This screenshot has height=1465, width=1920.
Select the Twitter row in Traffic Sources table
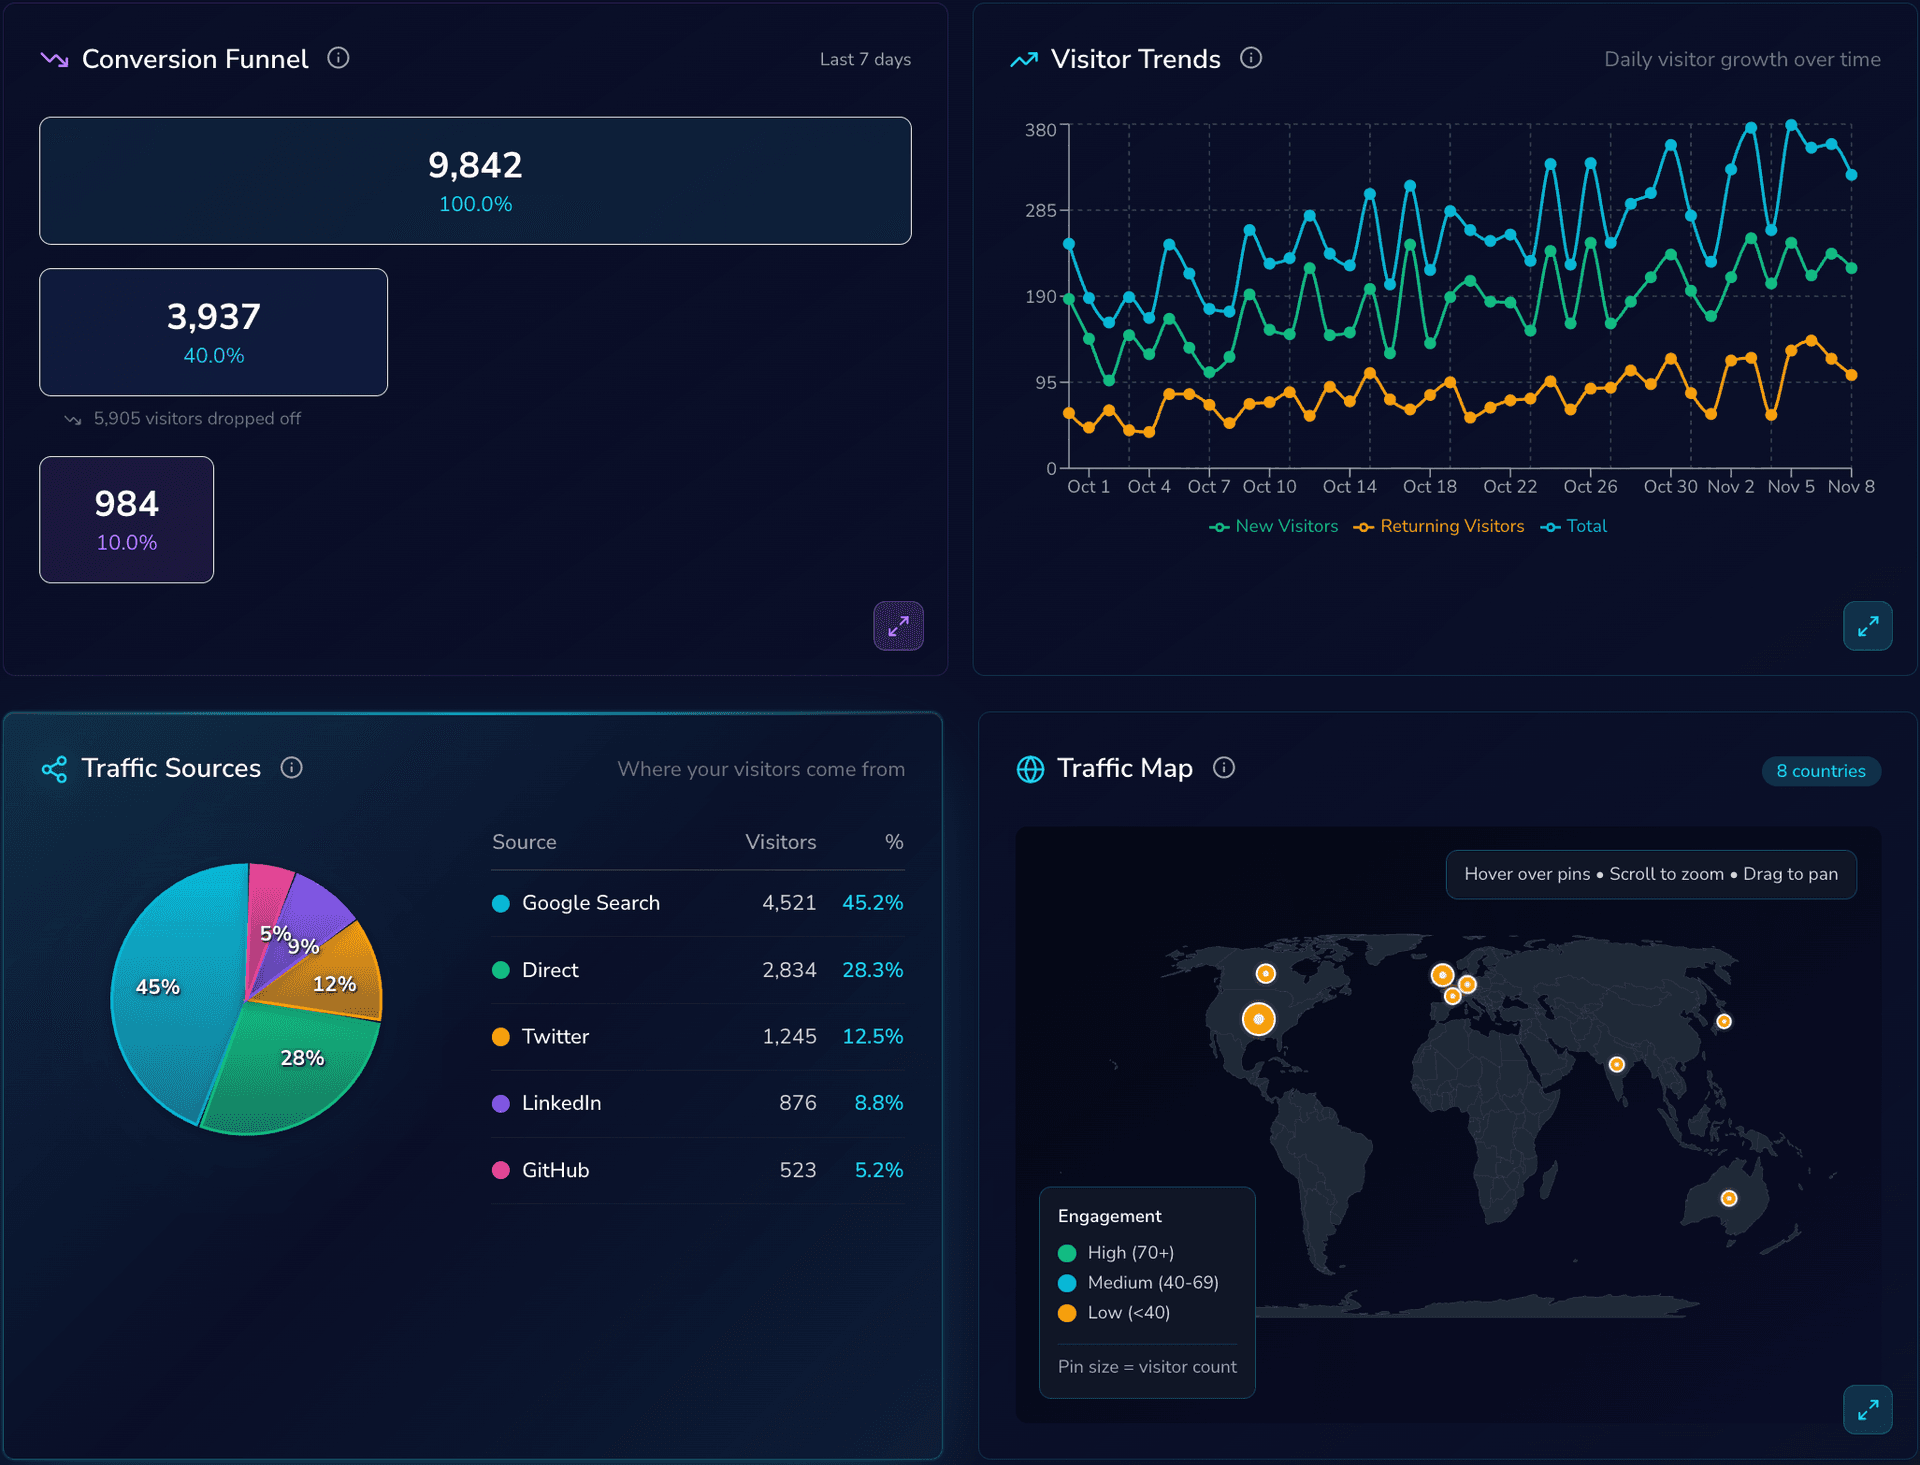(697, 1037)
